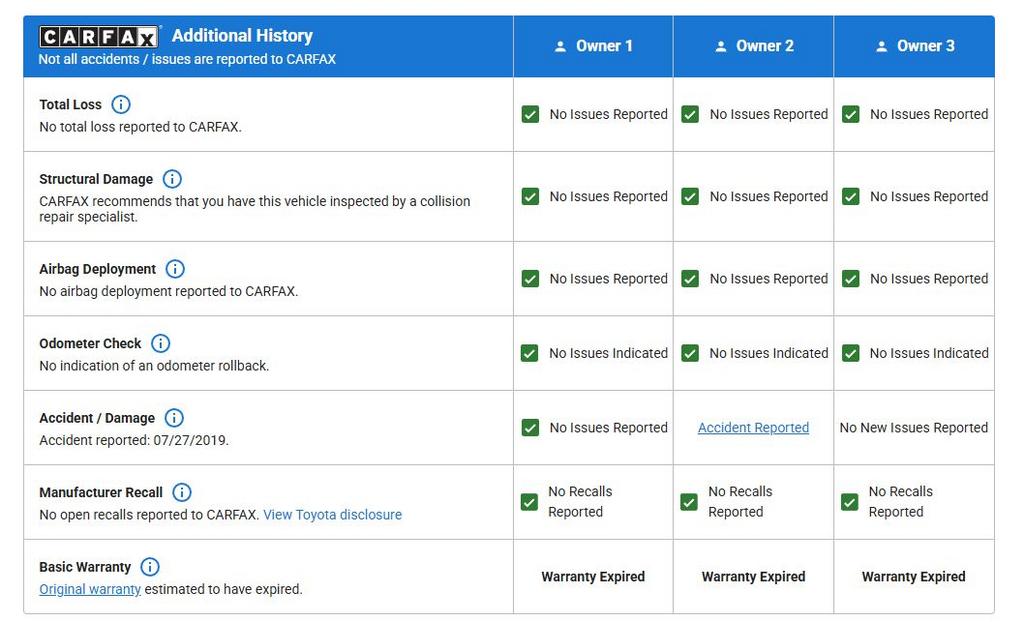
Task: Open the Structural Damage info icon
Action: 172,179
